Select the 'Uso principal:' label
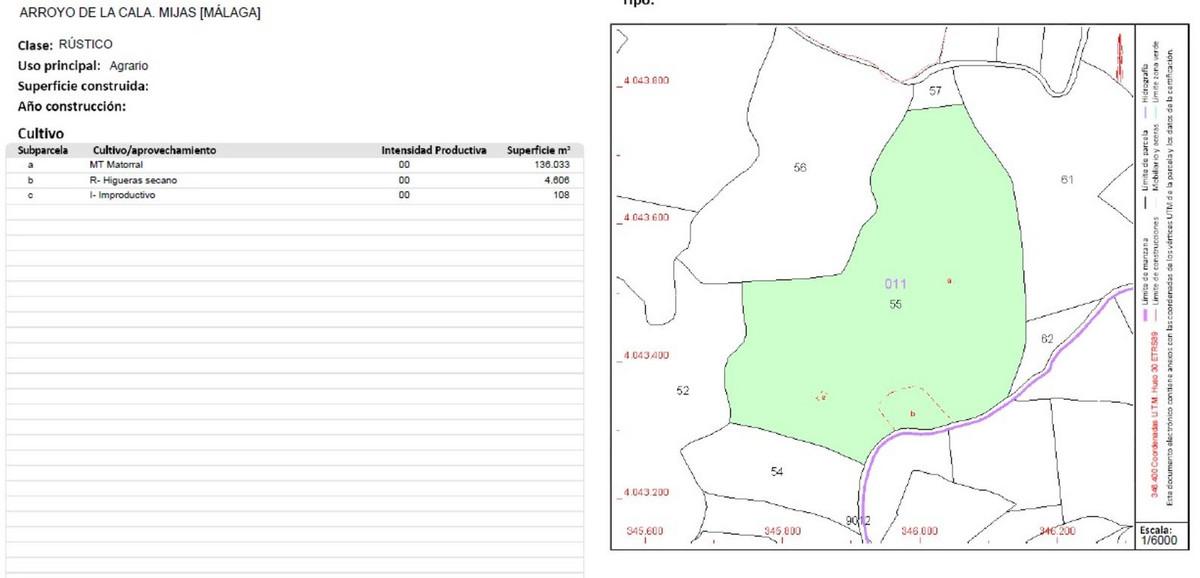This screenshot has width=1200, height=578. point(59,66)
